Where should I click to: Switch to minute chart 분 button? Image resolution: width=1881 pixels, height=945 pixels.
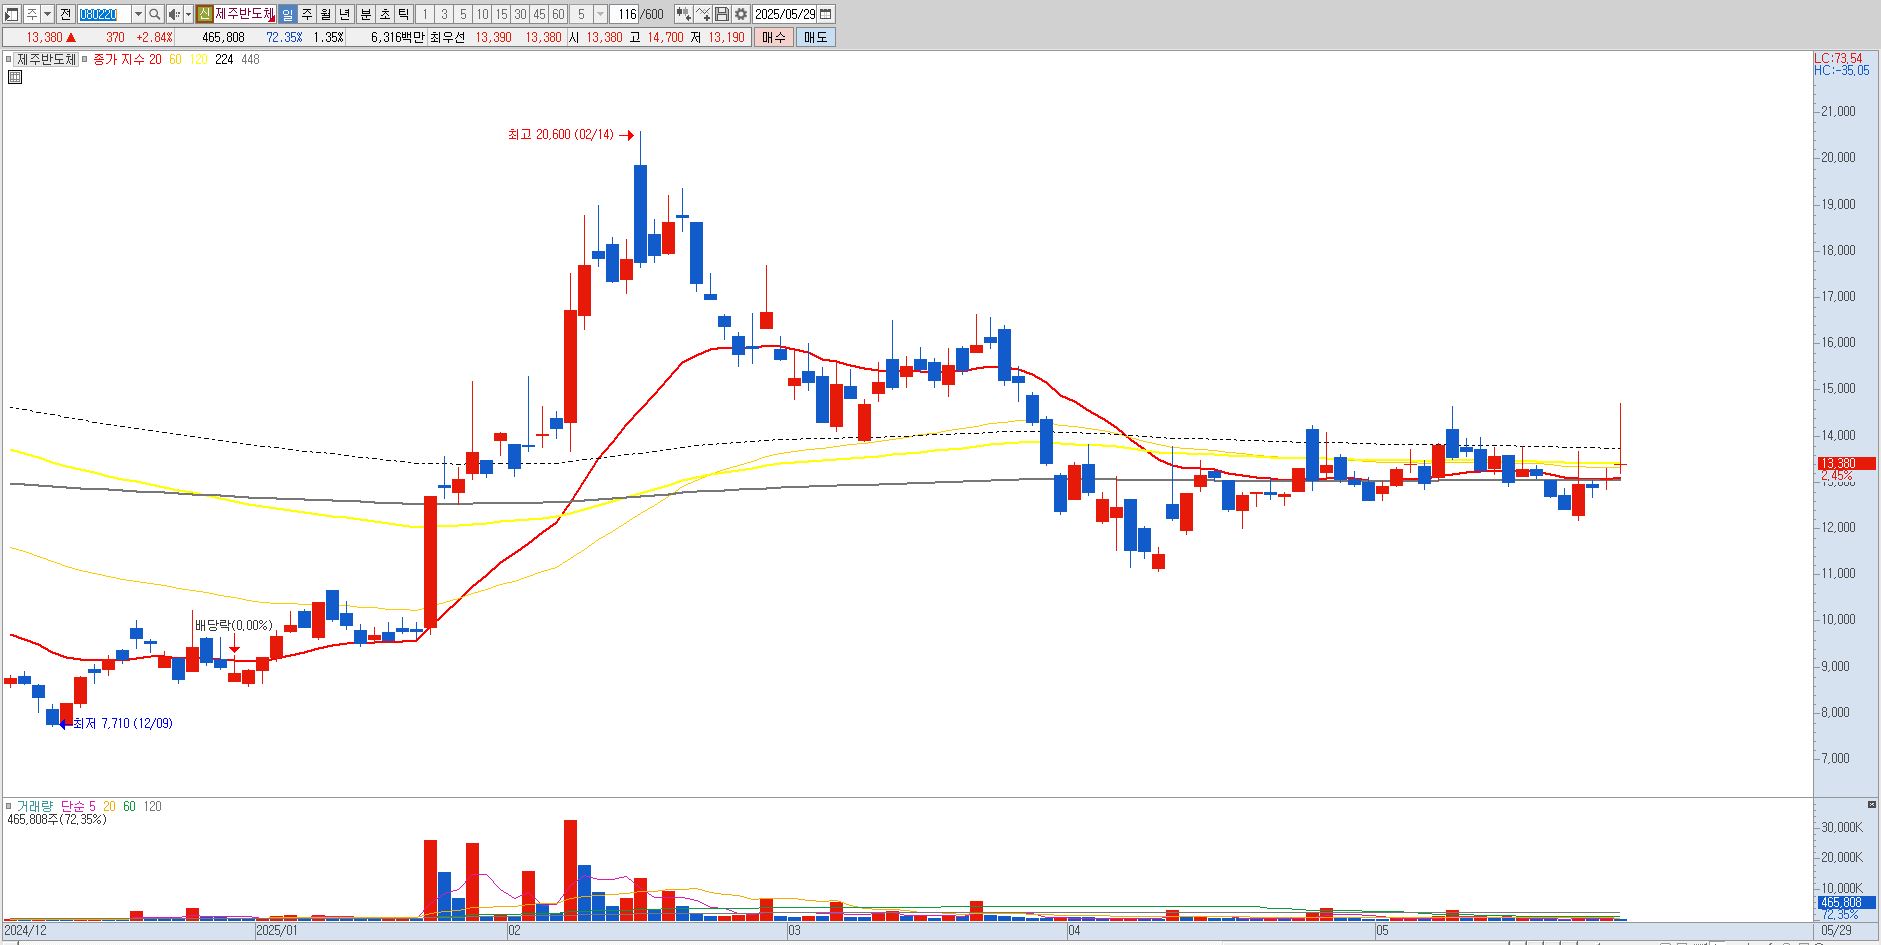coord(365,14)
